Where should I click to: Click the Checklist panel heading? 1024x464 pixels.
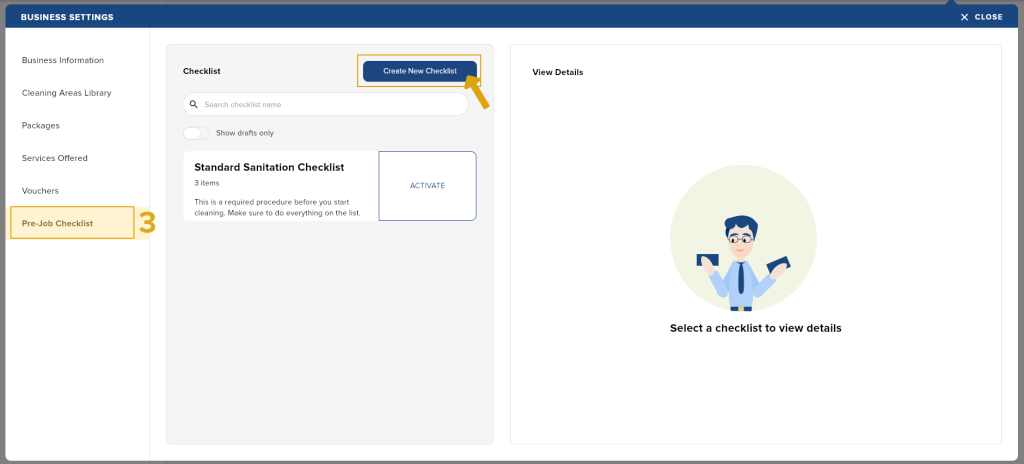tap(202, 71)
